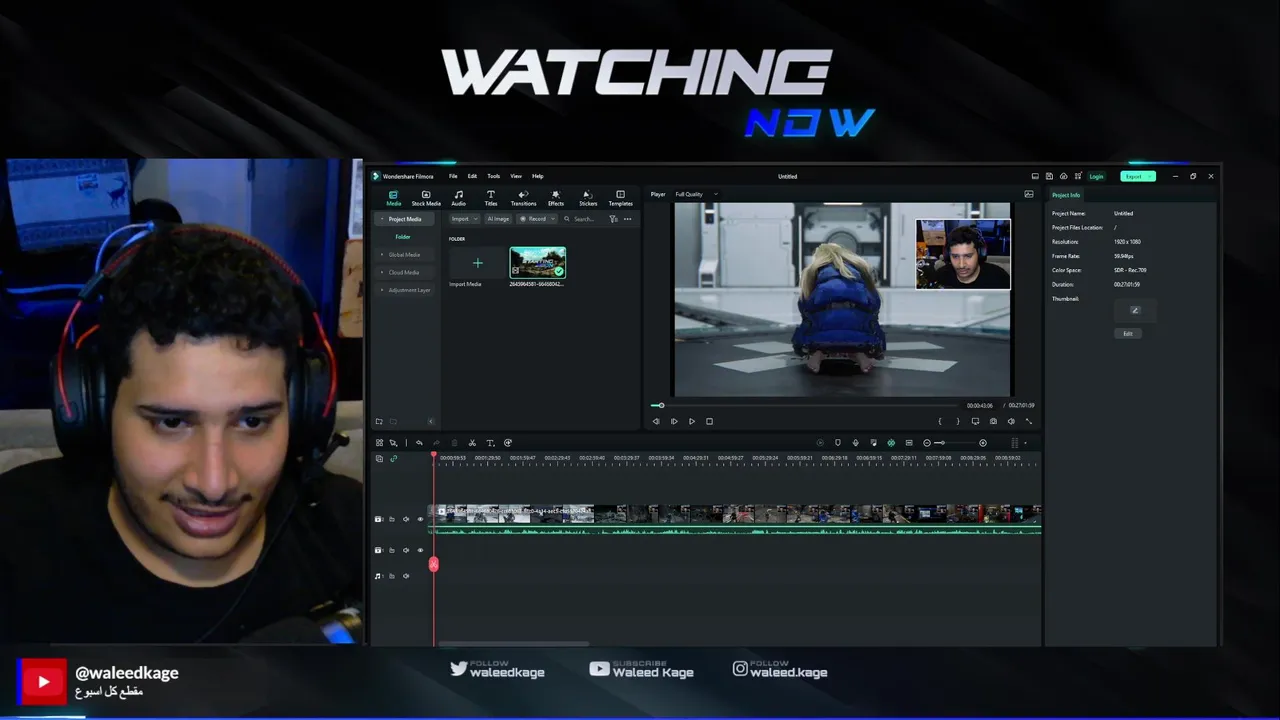Image resolution: width=1280 pixels, height=720 pixels.
Task: Select Folder under Project Media
Action: point(402,237)
